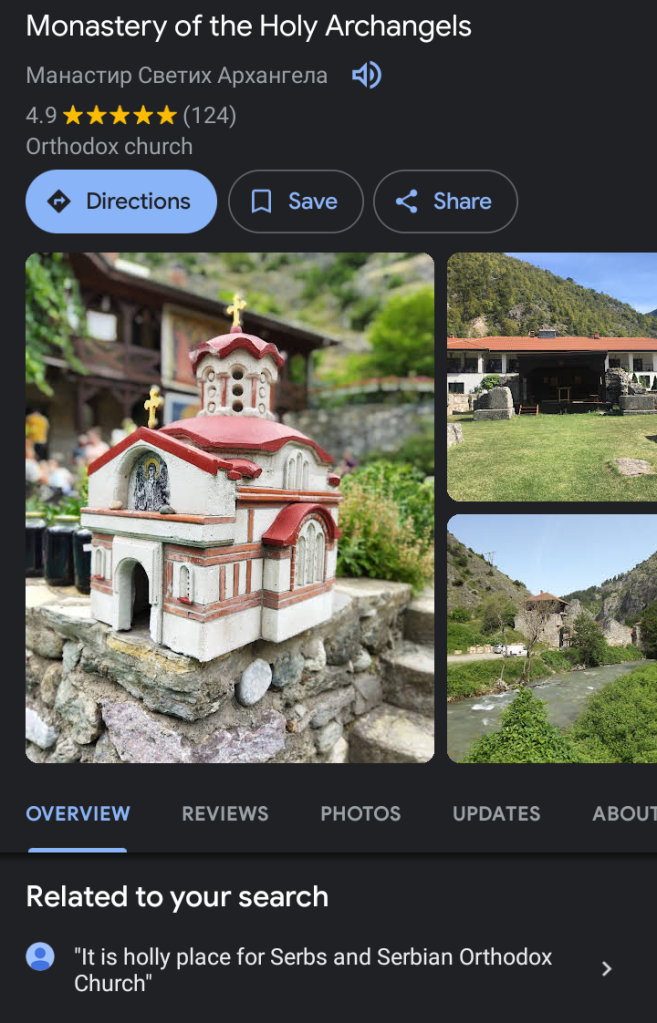Play the name pronunciation speaker icon

(x=367, y=75)
